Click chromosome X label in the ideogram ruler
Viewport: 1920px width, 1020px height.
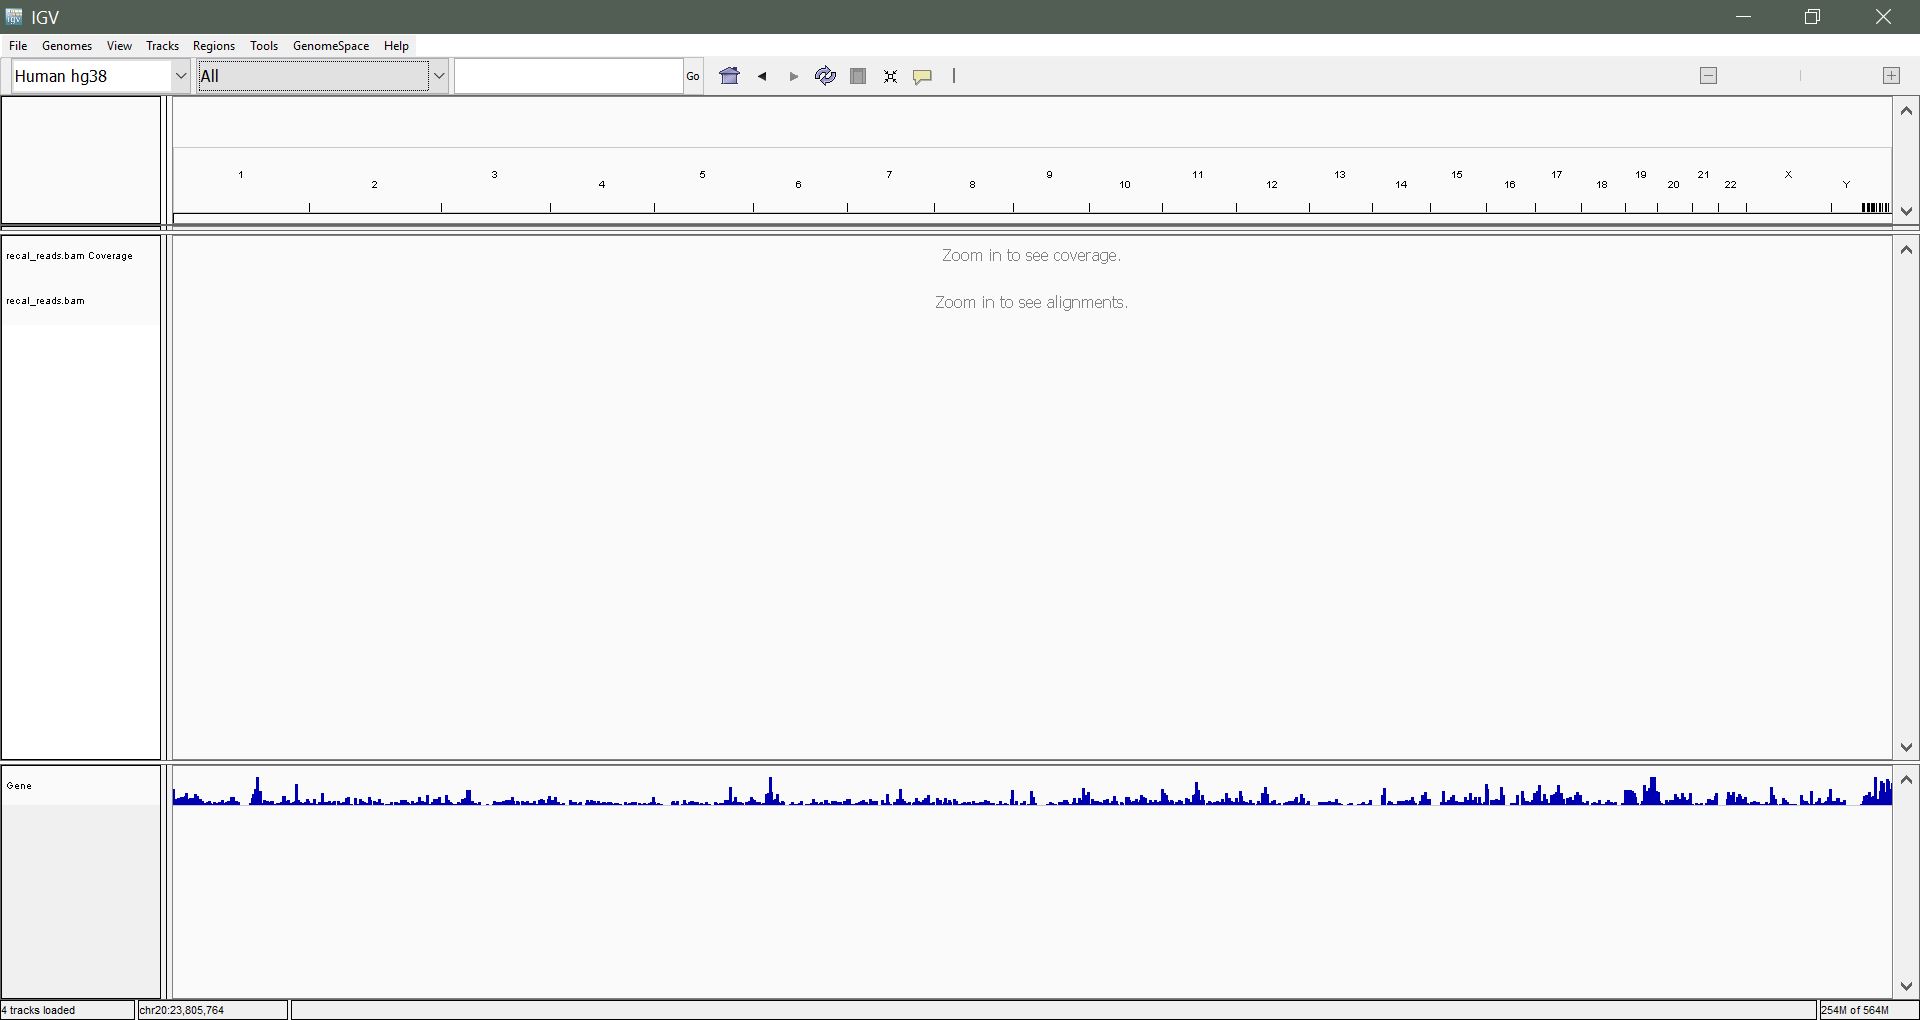click(x=1788, y=175)
